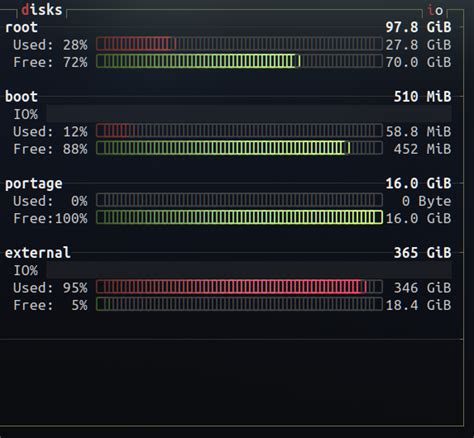Click the external Used 95% bar
The image size is (474, 438).
pos(239,287)
